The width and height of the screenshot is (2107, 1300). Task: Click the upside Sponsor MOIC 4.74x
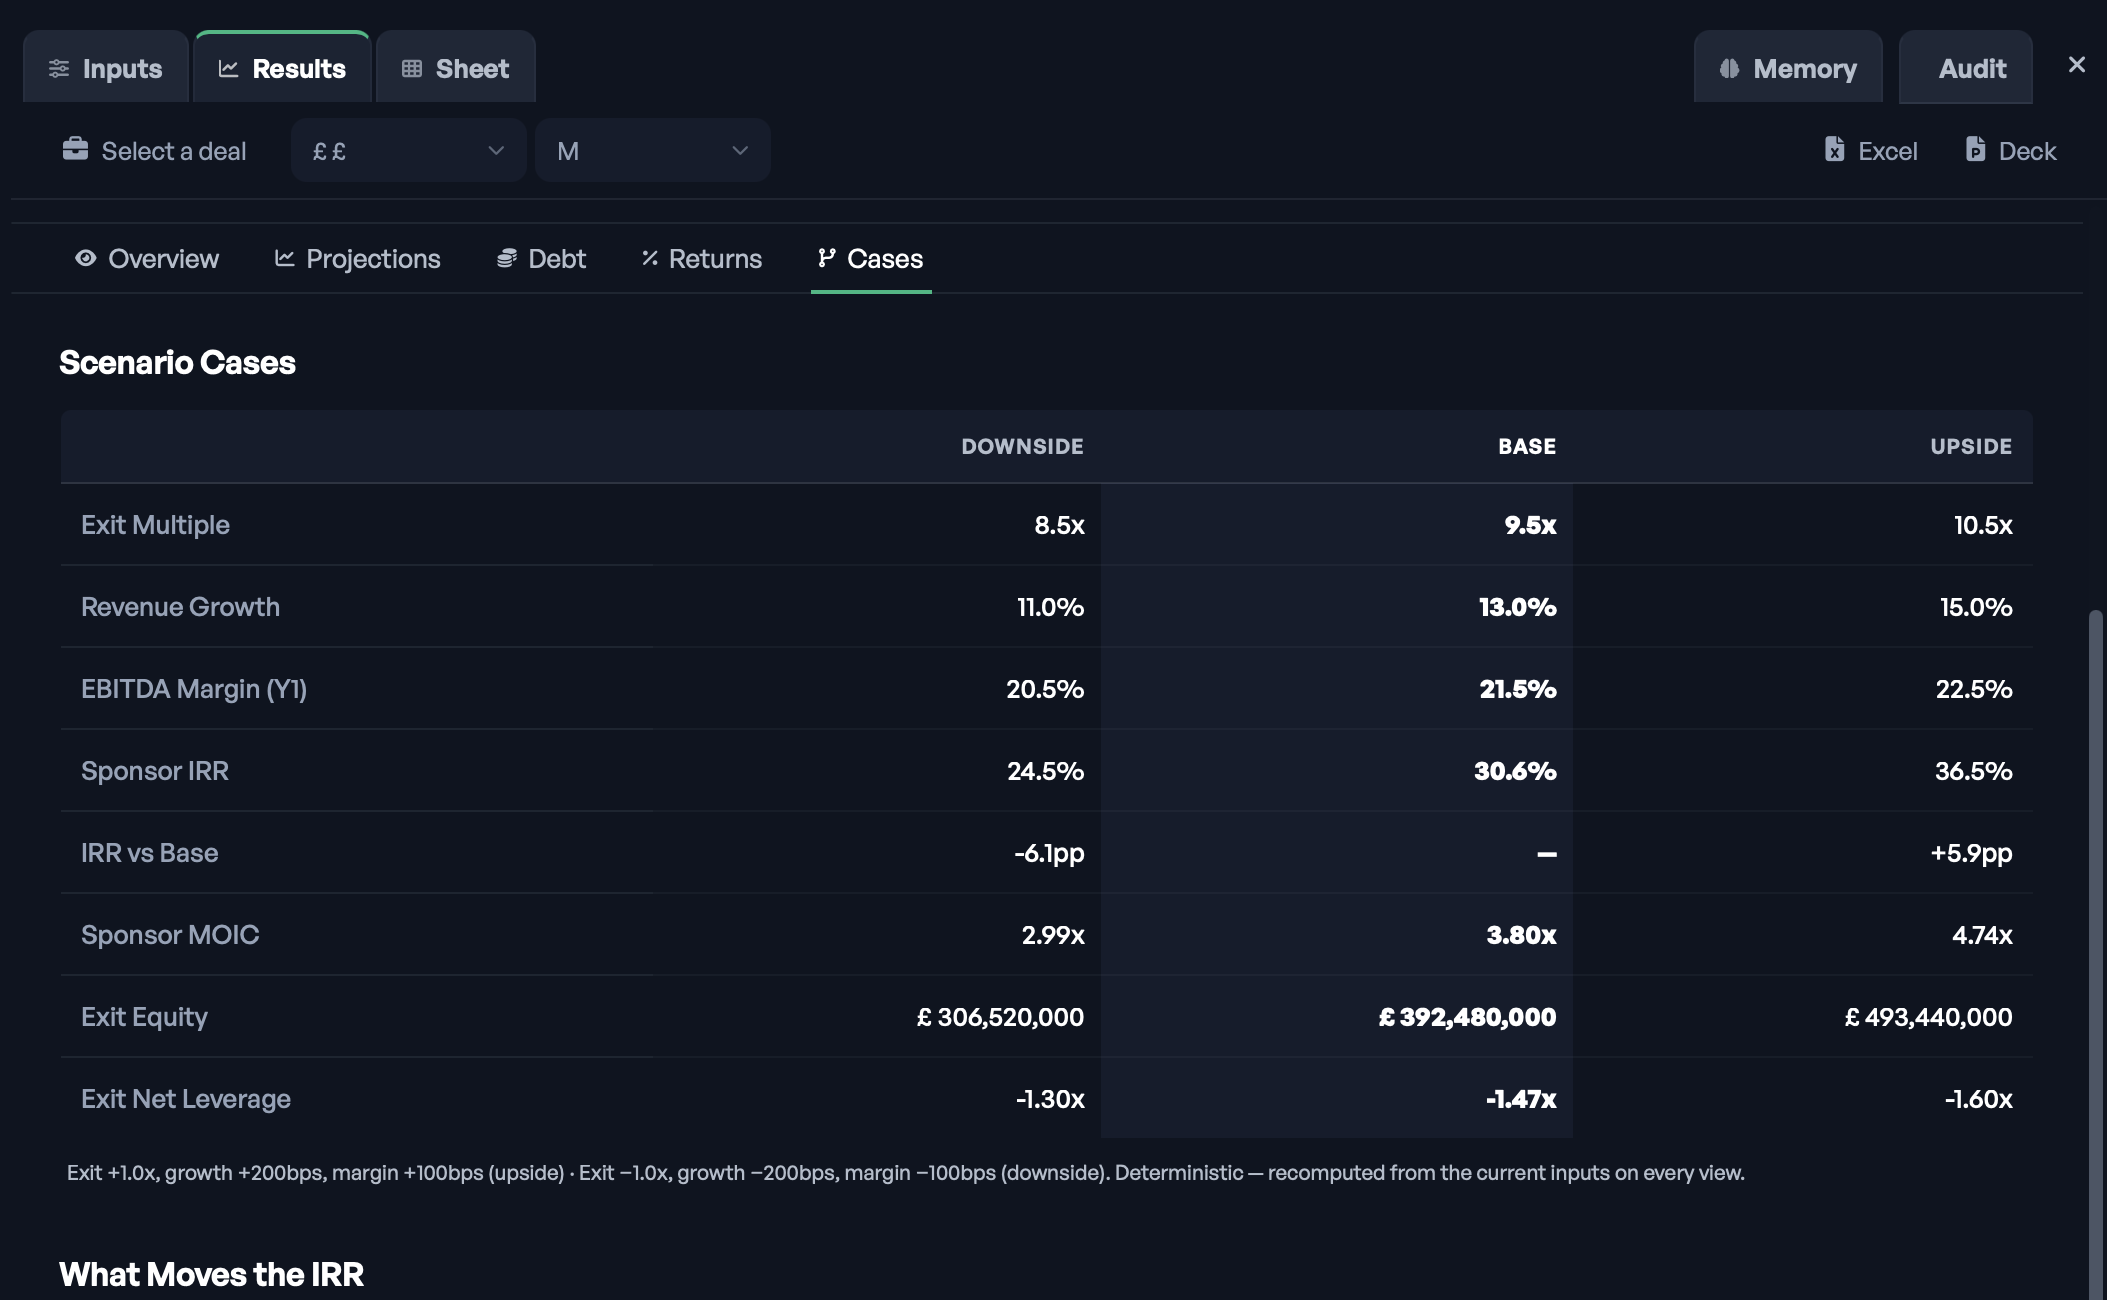1982,935
